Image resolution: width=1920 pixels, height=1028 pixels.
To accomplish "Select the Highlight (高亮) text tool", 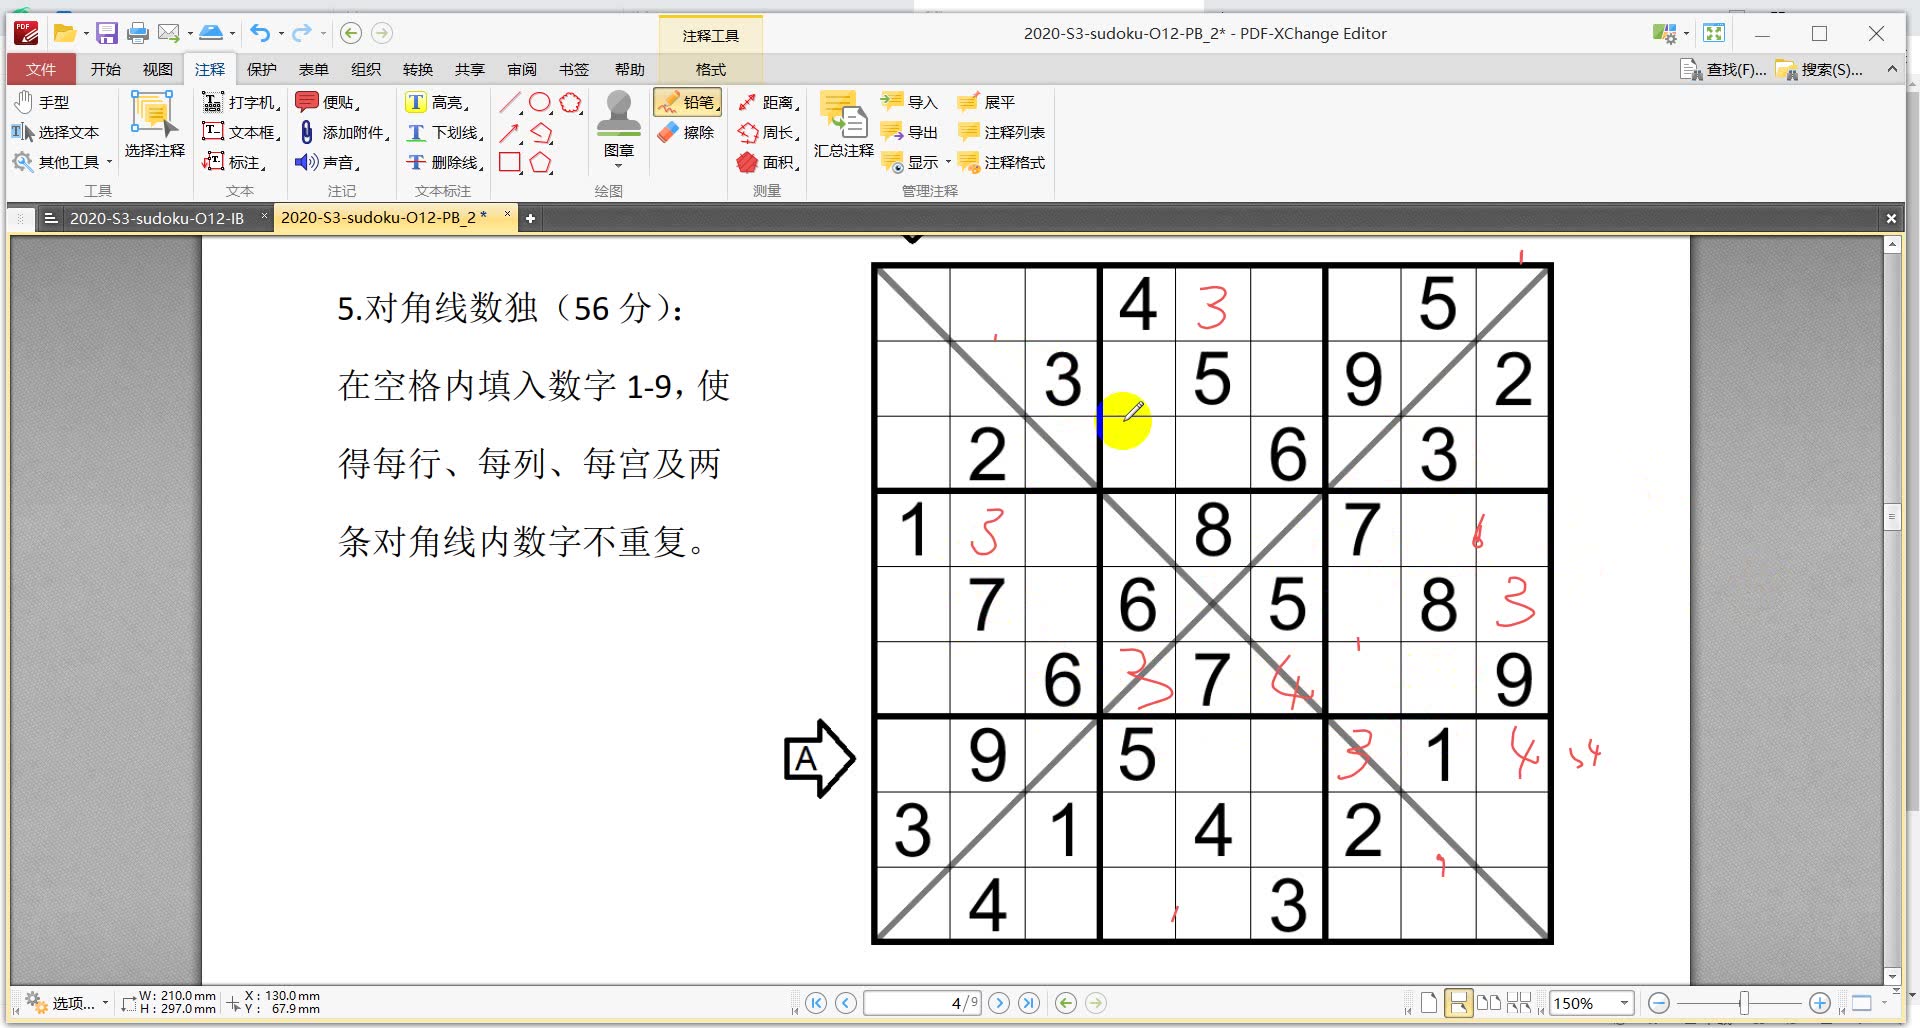I will click(x=437, y=102).
